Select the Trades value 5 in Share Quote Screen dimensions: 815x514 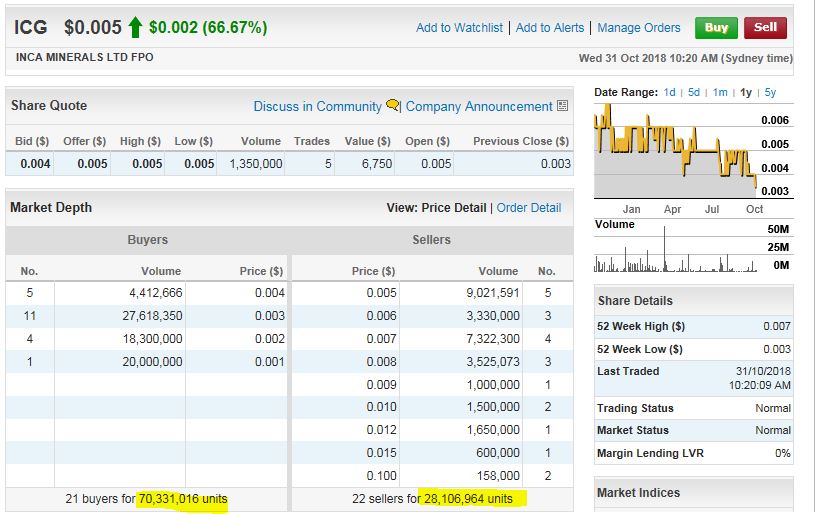click(x=328, y=164)
